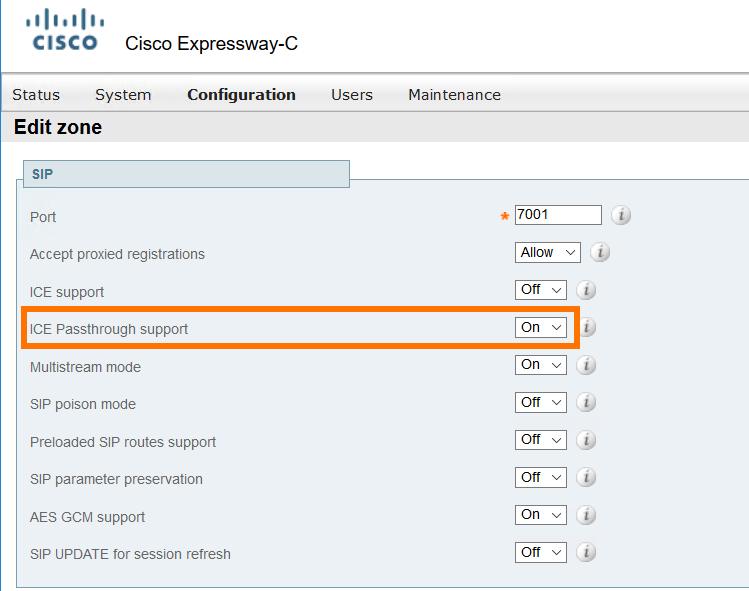The width and height of the screenshot is (749, 591).
Task: Open ICE support dropdown
Action: (541, 290)
